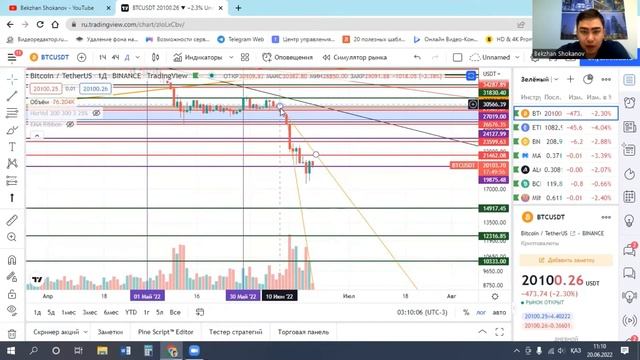Open the Fibonacci retracement tools
Viewport: 640px width, 360px height.
(x=12, y=113)
